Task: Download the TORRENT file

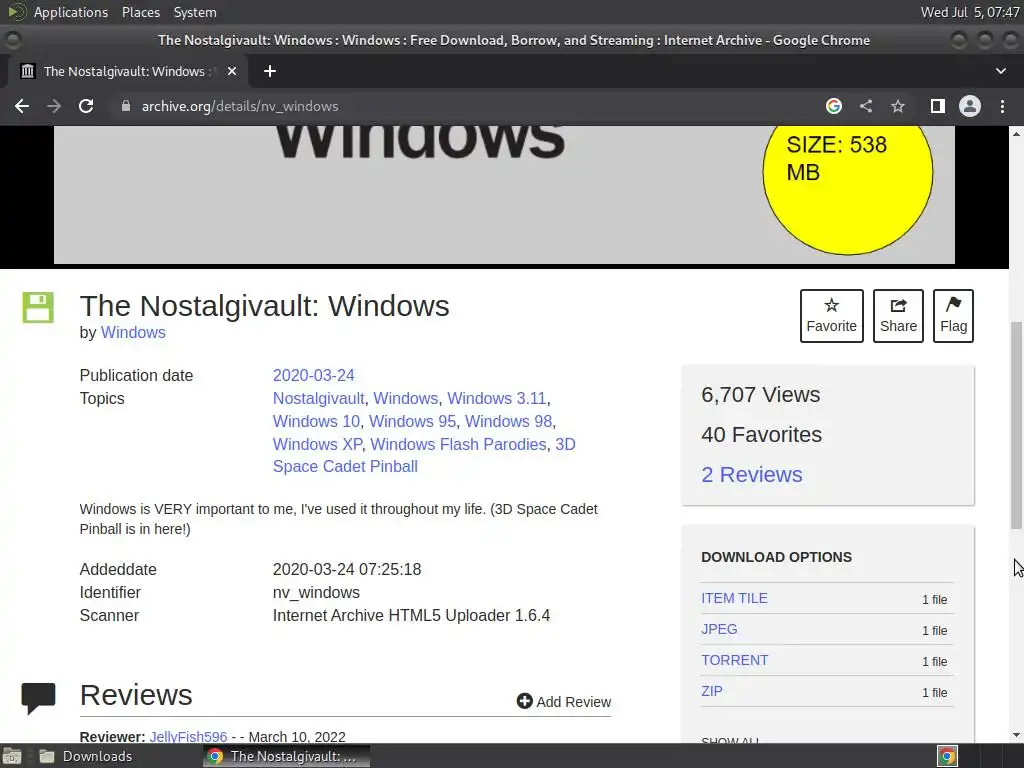Action: coord(735,660)
